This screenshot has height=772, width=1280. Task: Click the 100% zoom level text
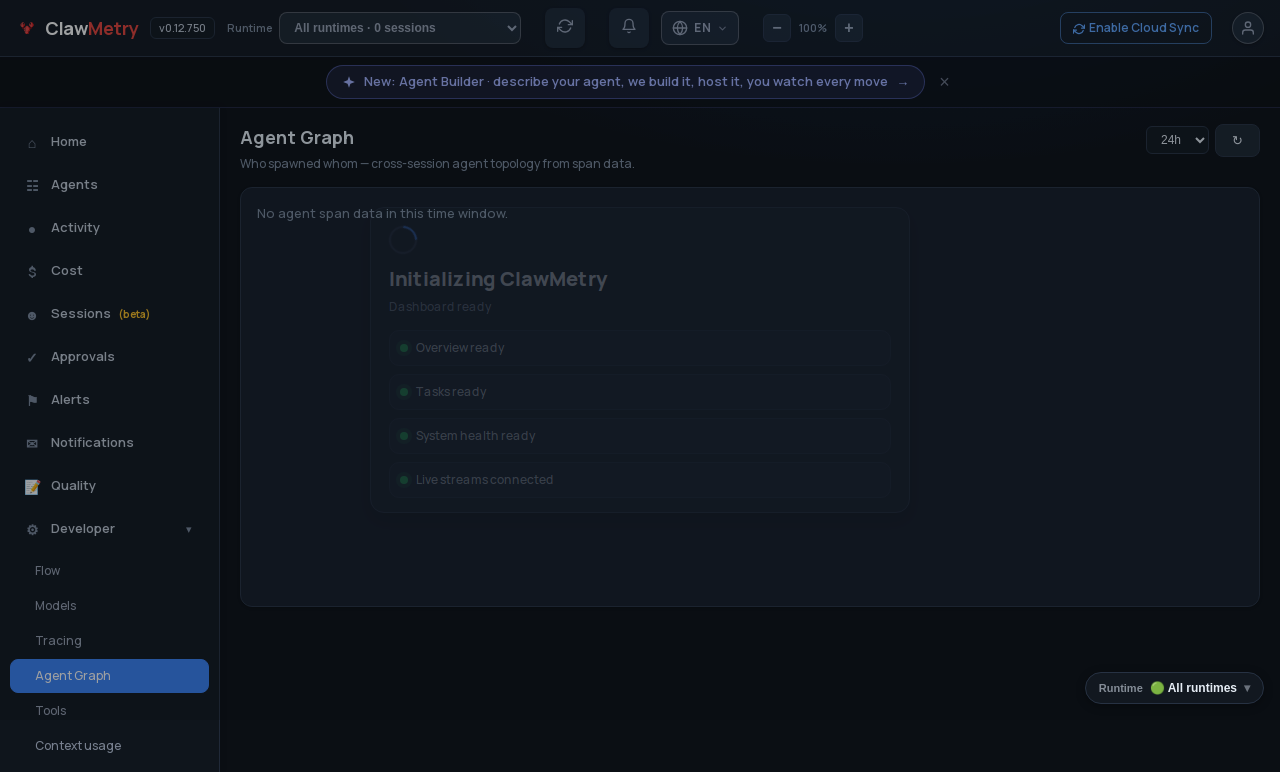tap(813, 28)
